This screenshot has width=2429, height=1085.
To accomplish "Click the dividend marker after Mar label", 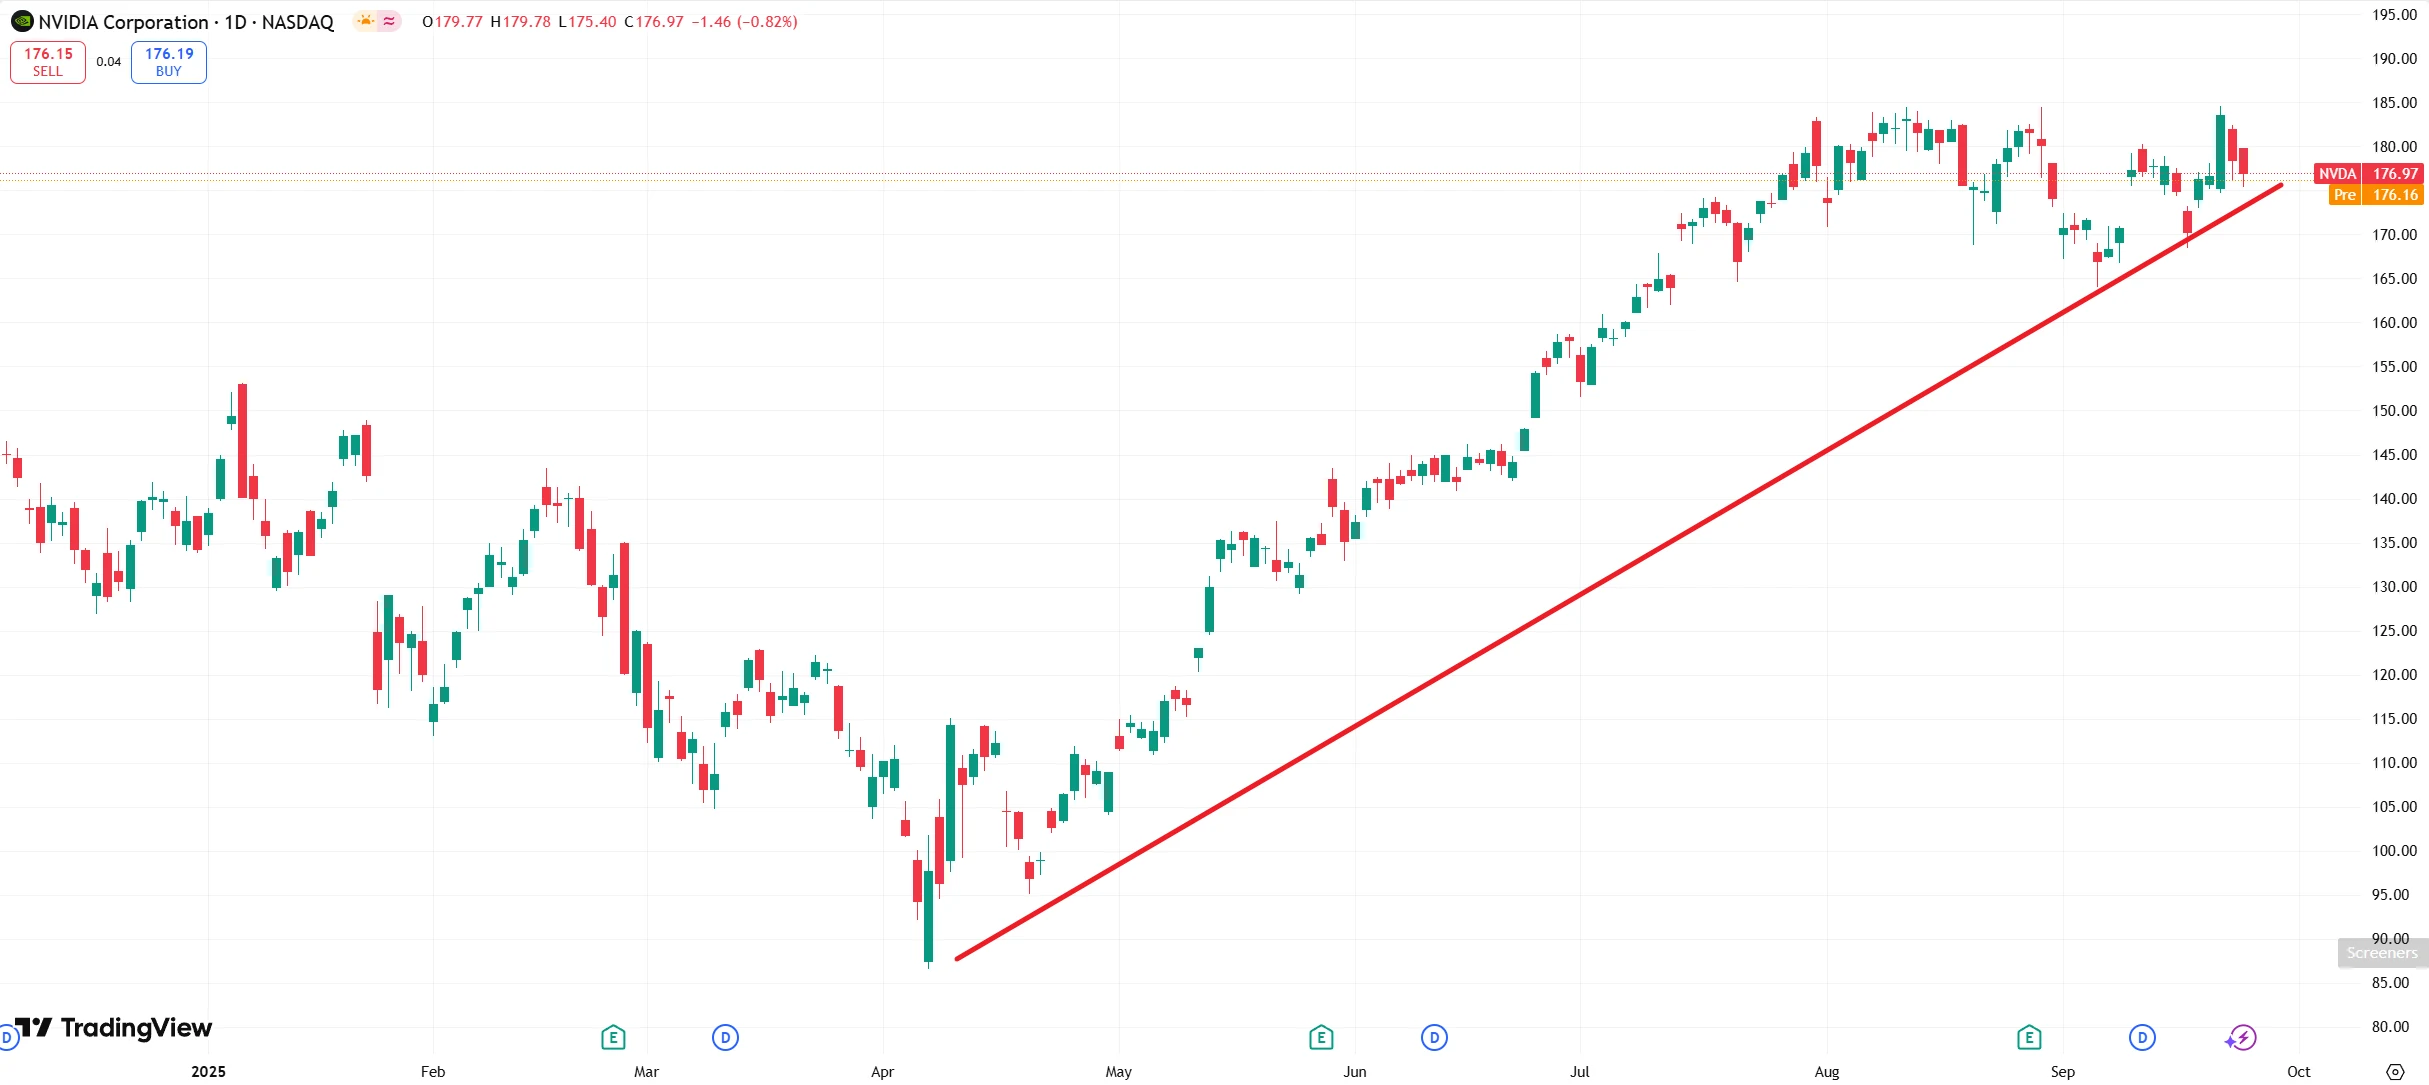I will pyautogui.click(x=725, y=1038).
